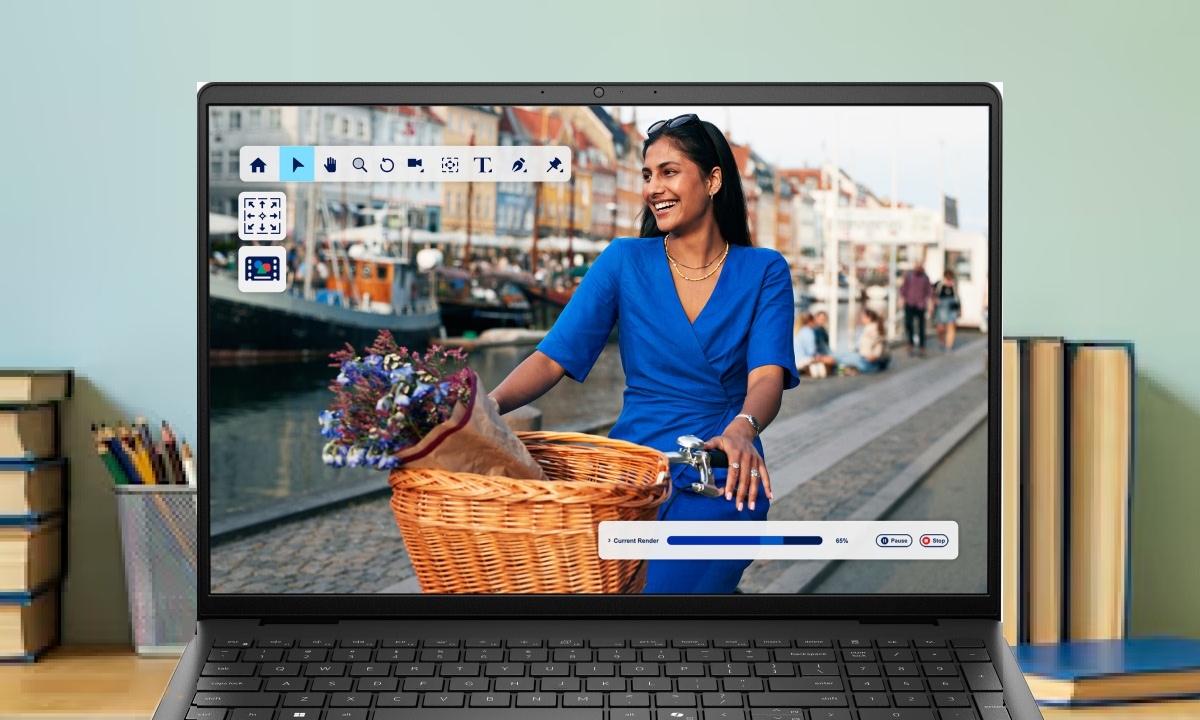Pick the Pen drawing tool
Screen dimensions: 1200x720
[x=518, y=165]
